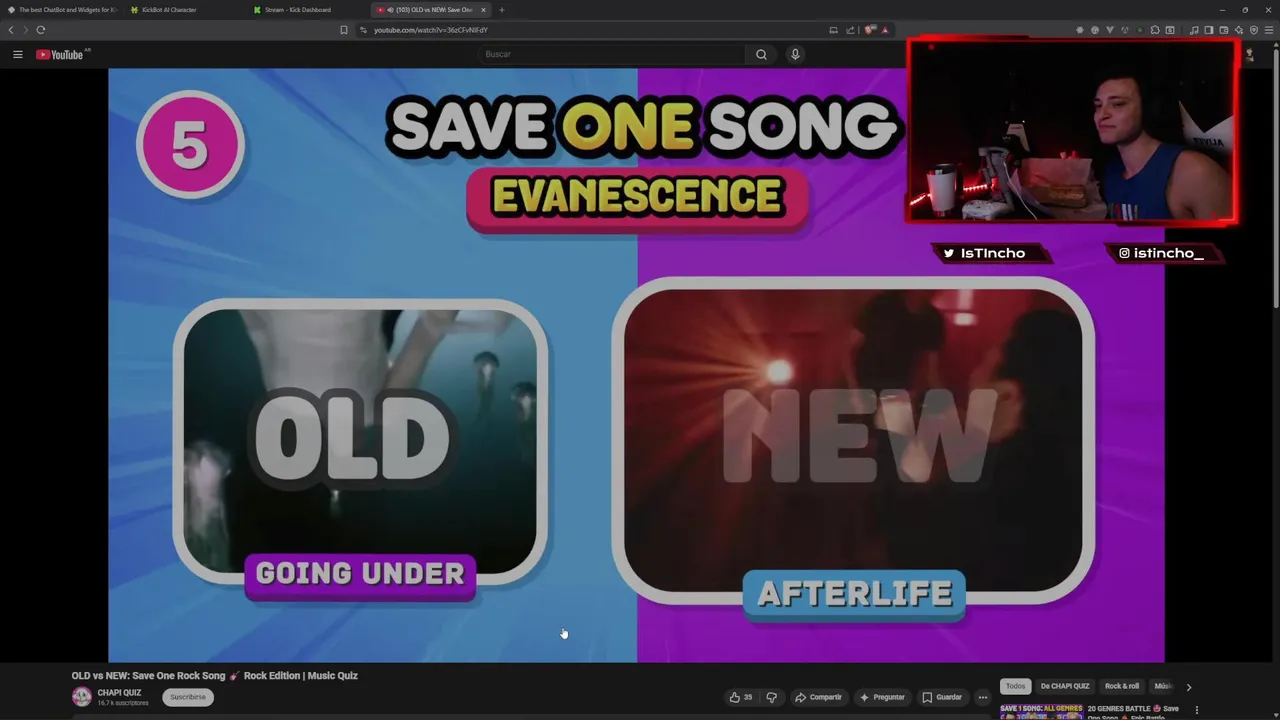The image size is (1280, 720).
Task: Click the video title text
Action: (215, 676)
